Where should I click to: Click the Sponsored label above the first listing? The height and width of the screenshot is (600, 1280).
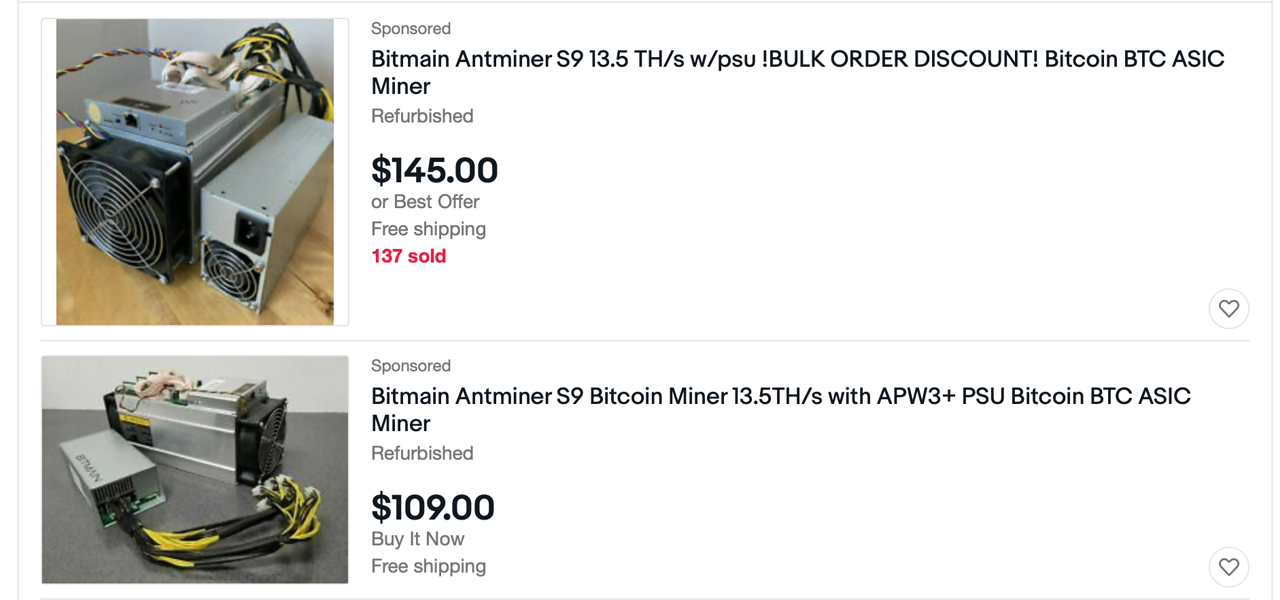pos(411,28)
